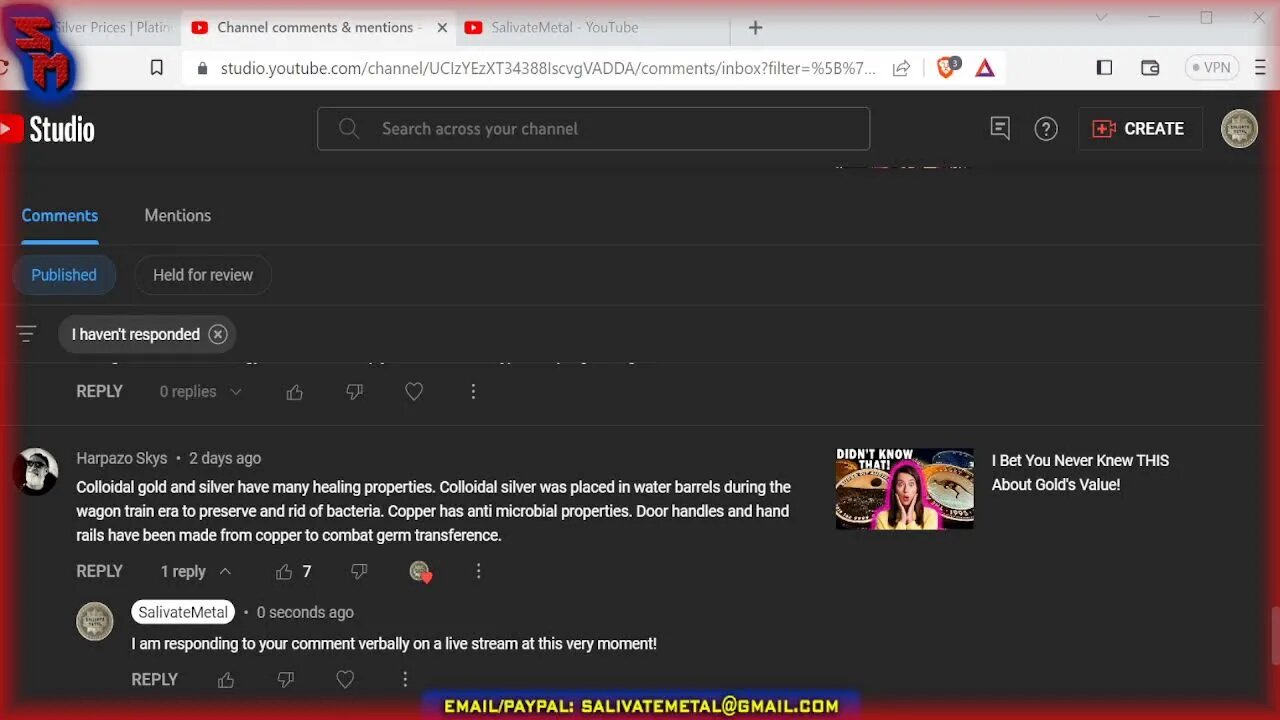Open video titled 'I Bet You Never Knew THIS'

pyautogui.click(x=1080, y=472)
